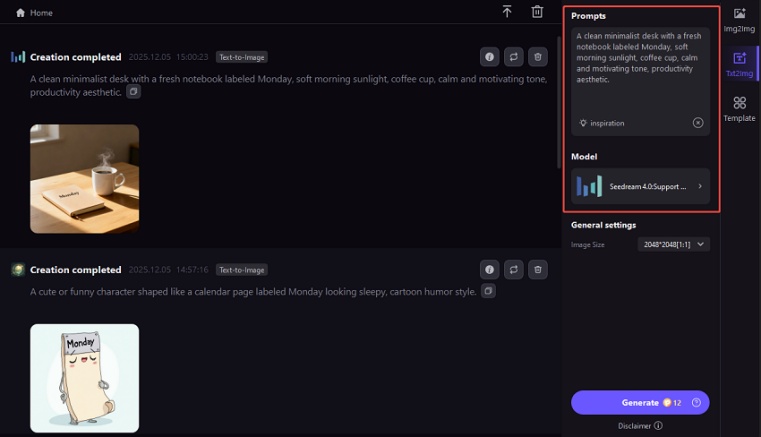This screenshot has height=437, width=761.
Task: Click the creations list scrollbar
Action: tap(559, 102)
